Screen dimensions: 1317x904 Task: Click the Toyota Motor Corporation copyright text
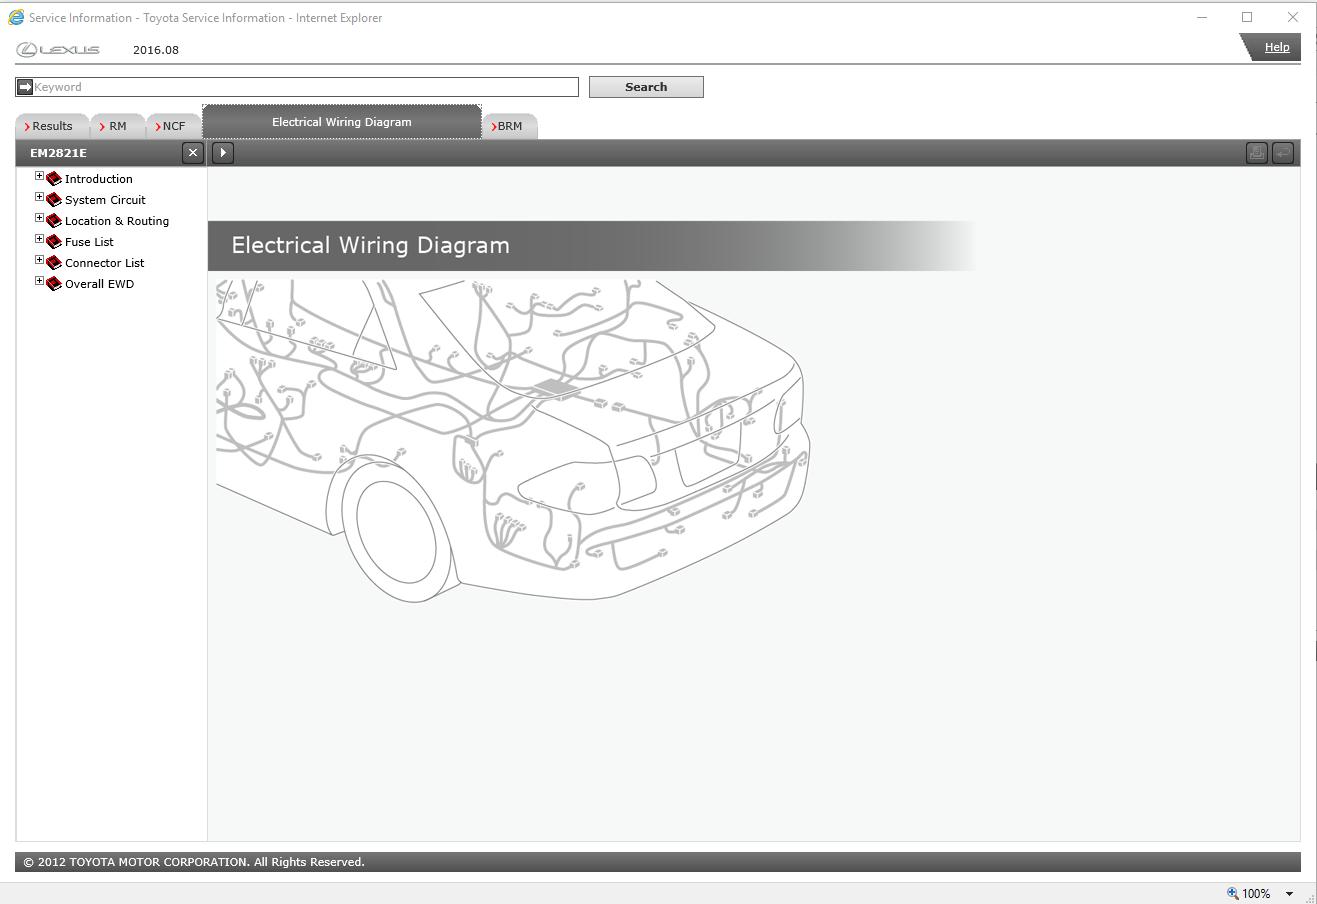194,862
